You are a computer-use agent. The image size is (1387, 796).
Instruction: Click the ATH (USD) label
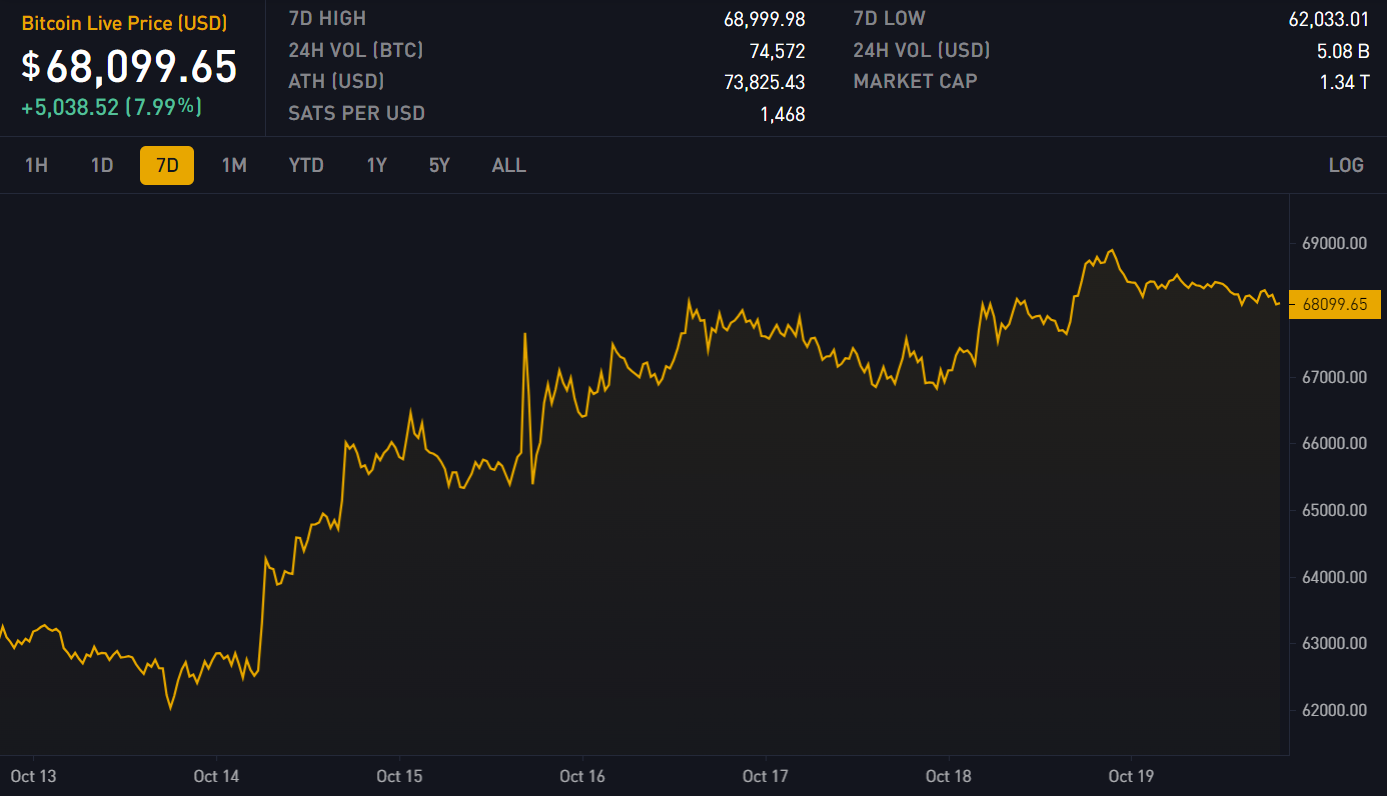tap(336, 81)
